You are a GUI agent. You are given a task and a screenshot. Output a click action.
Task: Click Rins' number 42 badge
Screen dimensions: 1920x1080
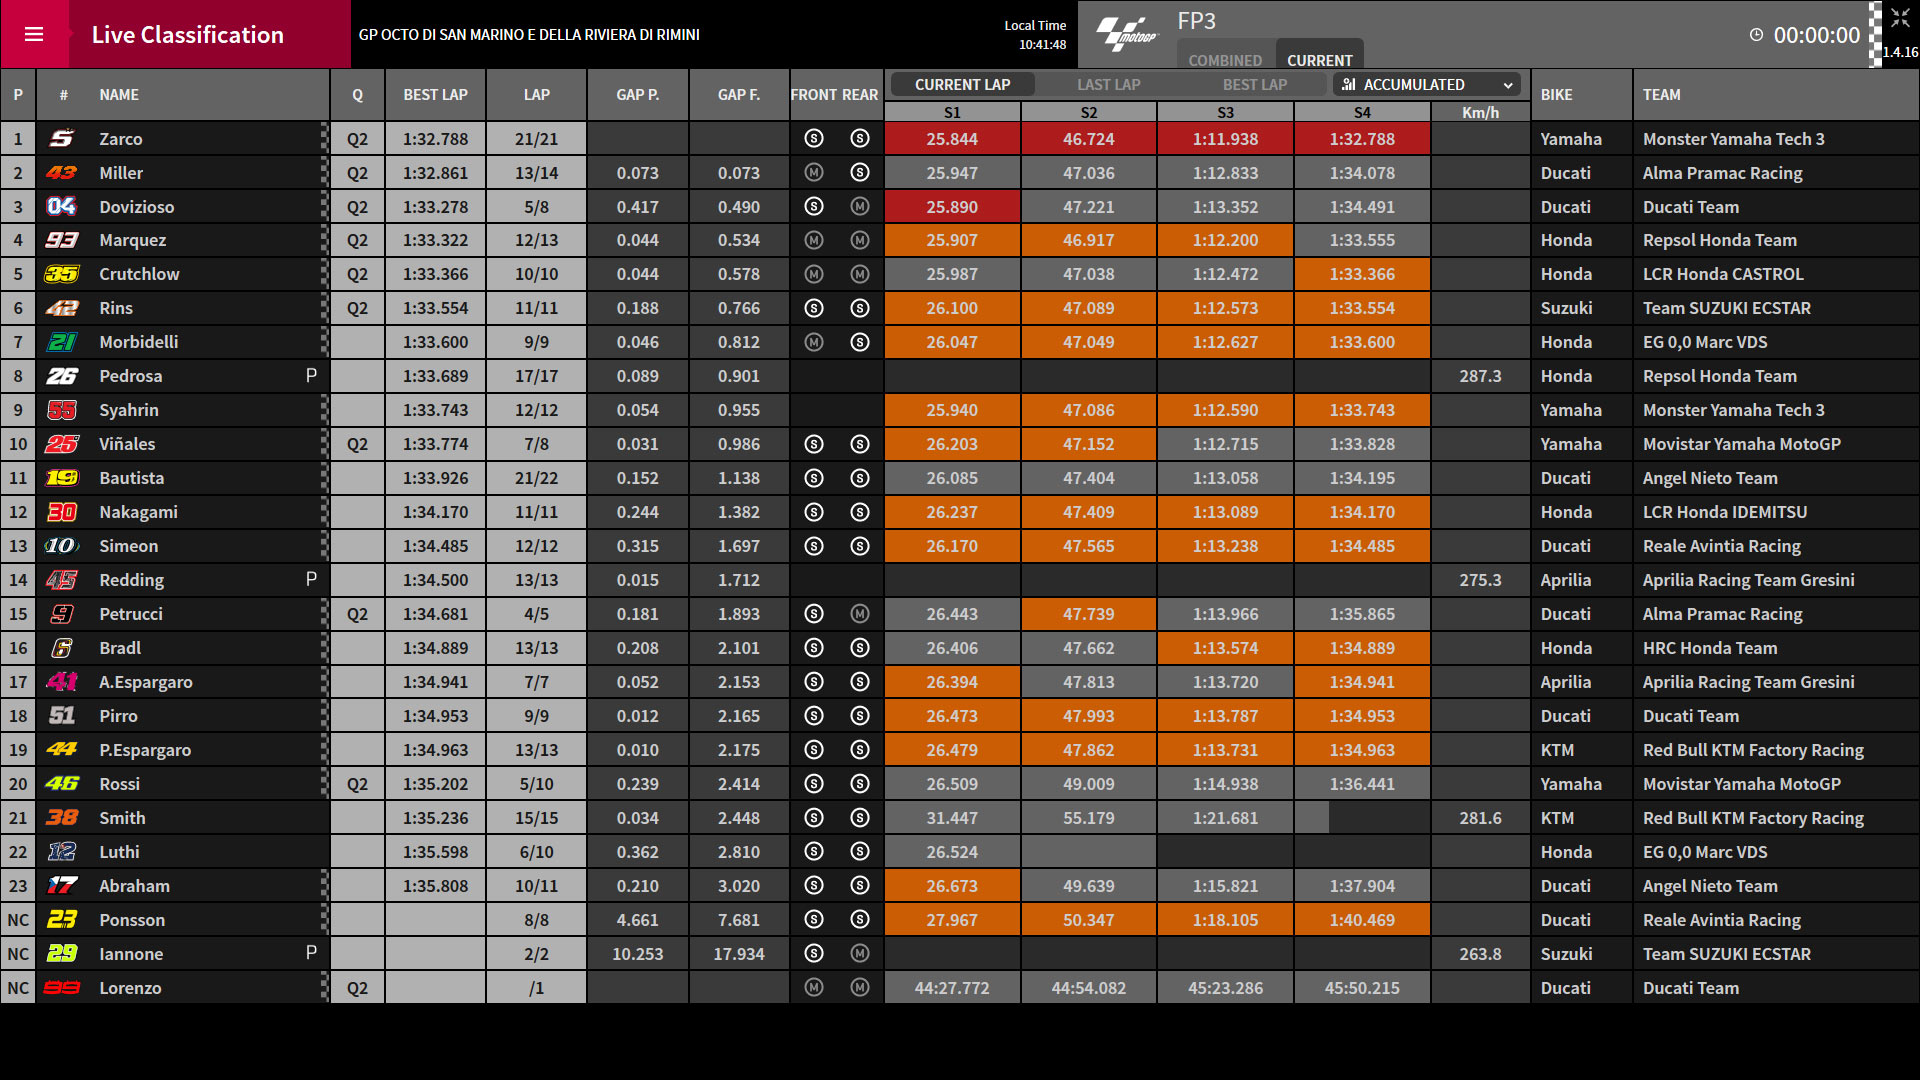(x=62, y=308)
